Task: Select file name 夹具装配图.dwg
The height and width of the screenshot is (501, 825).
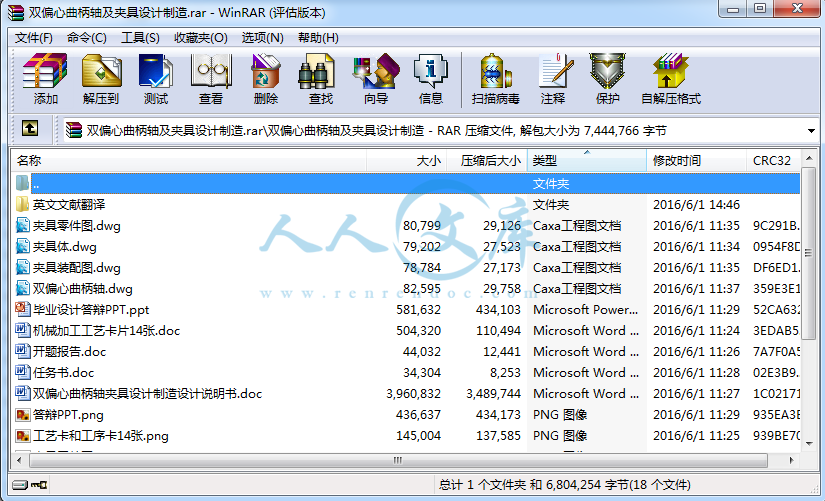Action: [x=77, y=267]
